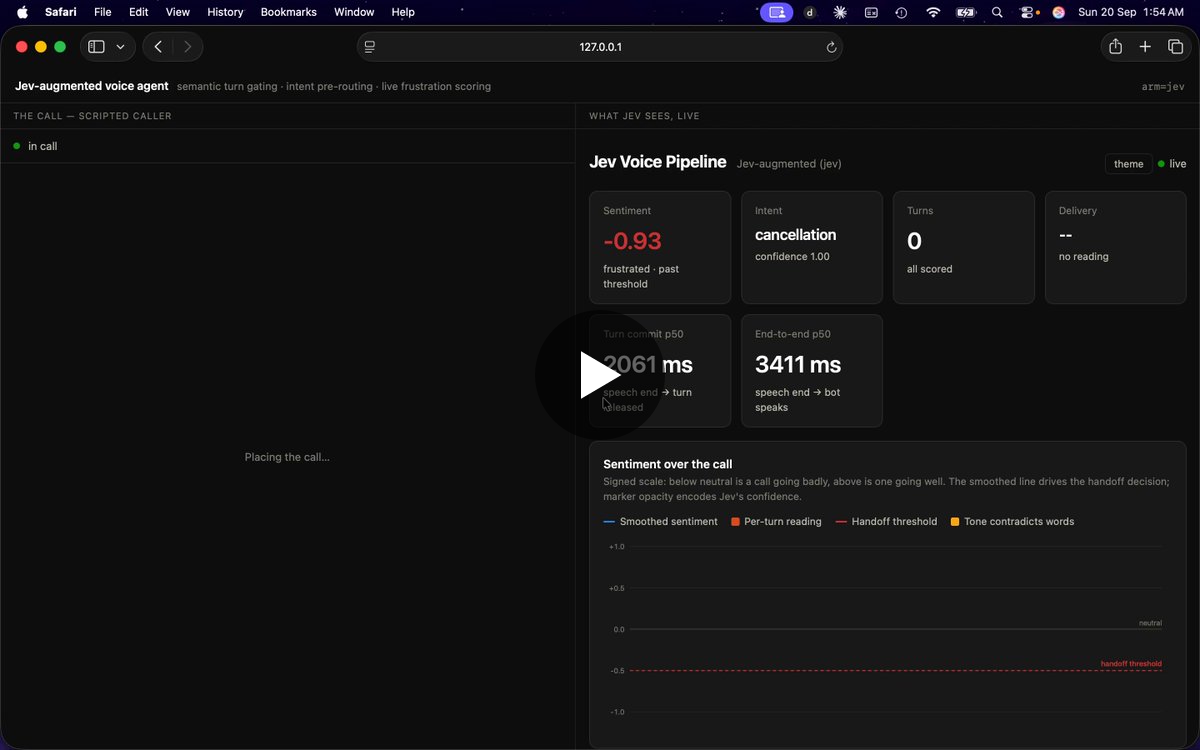Open a new tab with the plus icon
This screenshot has width=1200, height=750.
[x=1146, y=47]
